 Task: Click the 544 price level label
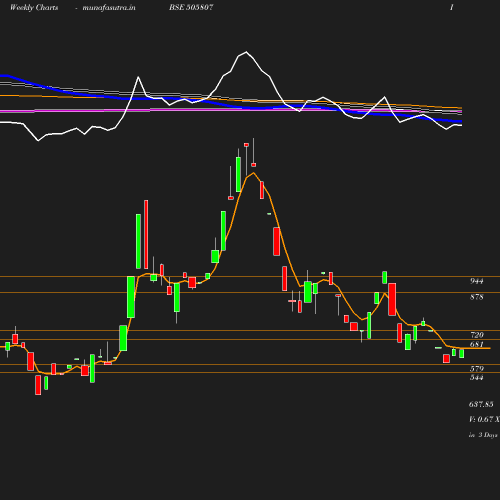(x=477, y=377)
